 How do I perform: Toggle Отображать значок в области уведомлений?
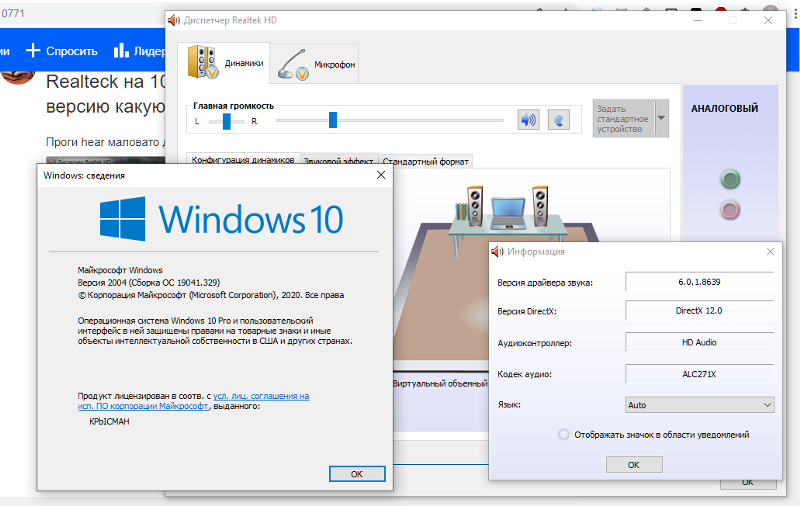coord(563,435)
